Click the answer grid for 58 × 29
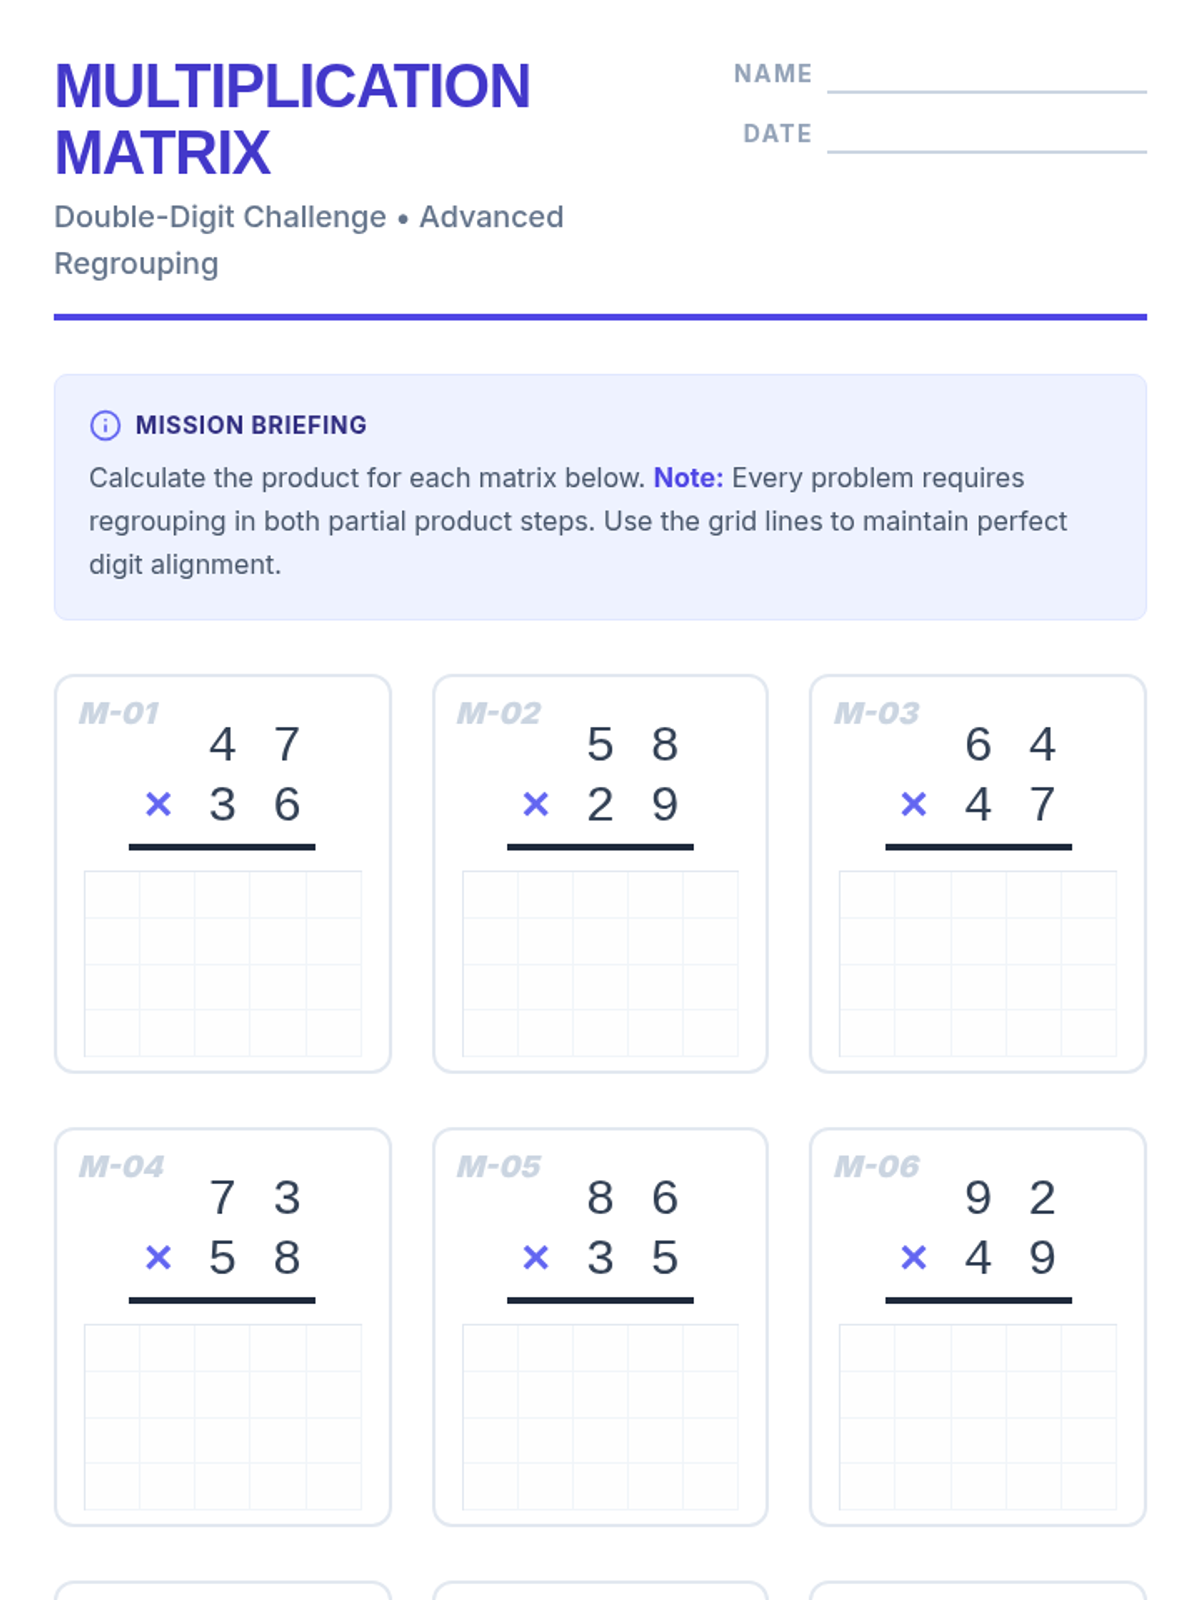The width and height of the screenshot is (1200, 1600). (600, 963)
